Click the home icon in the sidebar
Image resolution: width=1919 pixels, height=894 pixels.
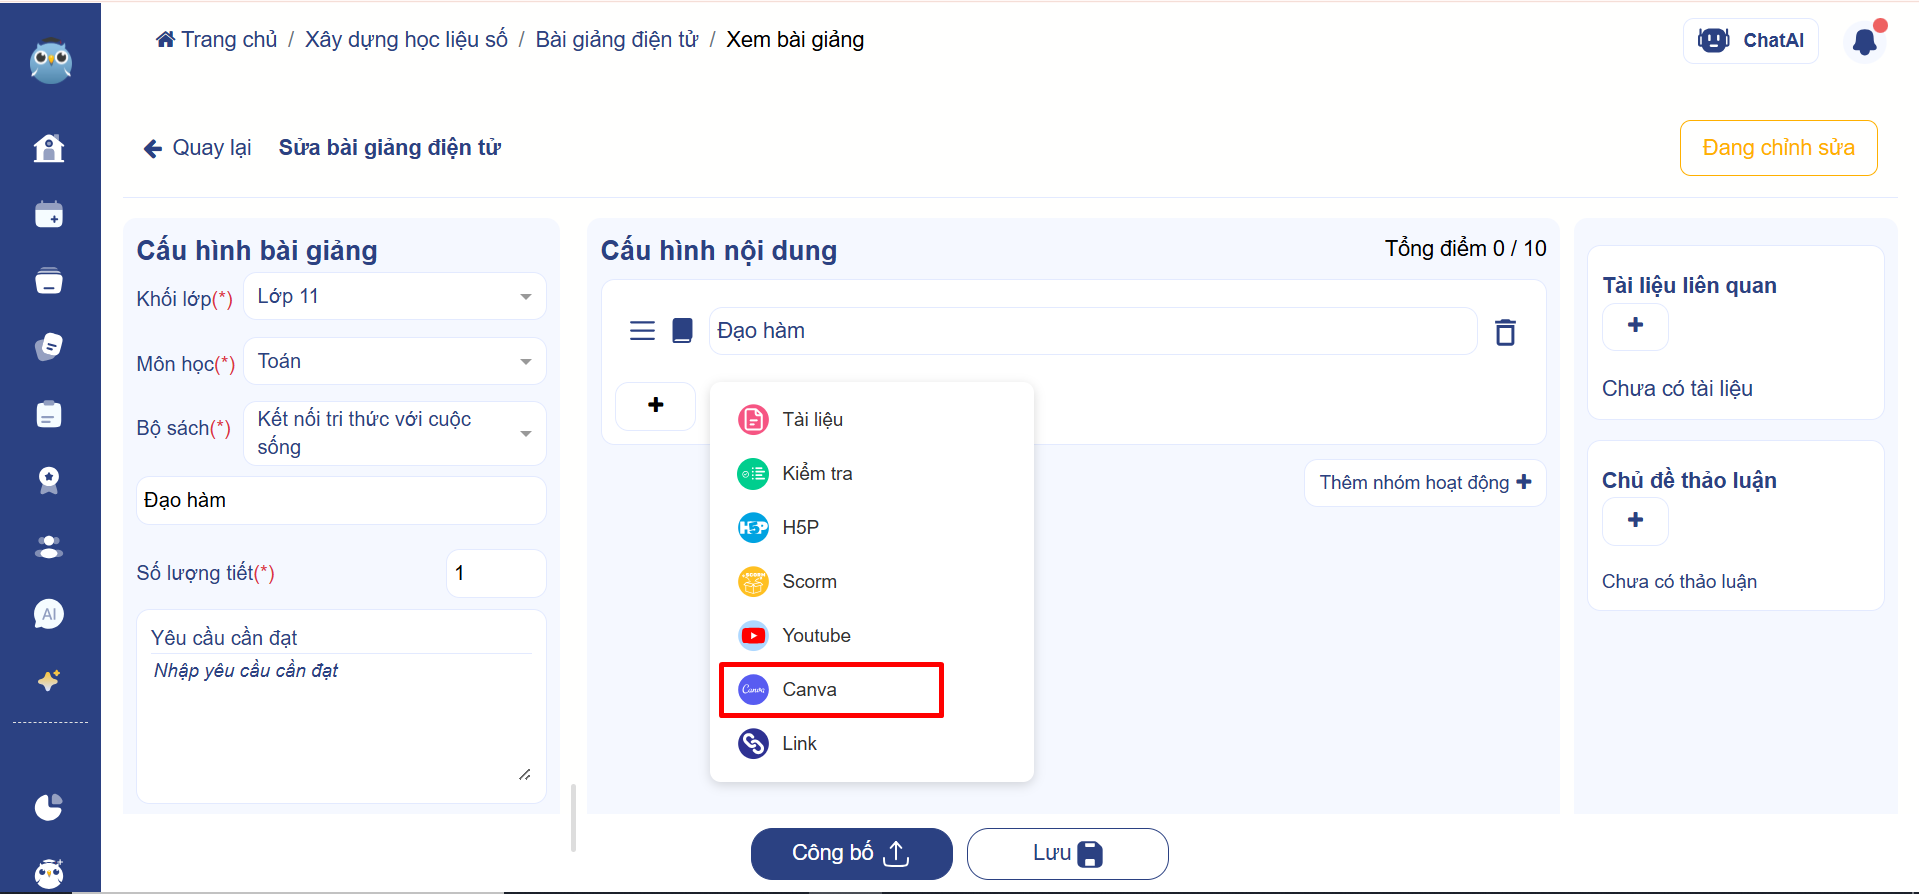48,148
